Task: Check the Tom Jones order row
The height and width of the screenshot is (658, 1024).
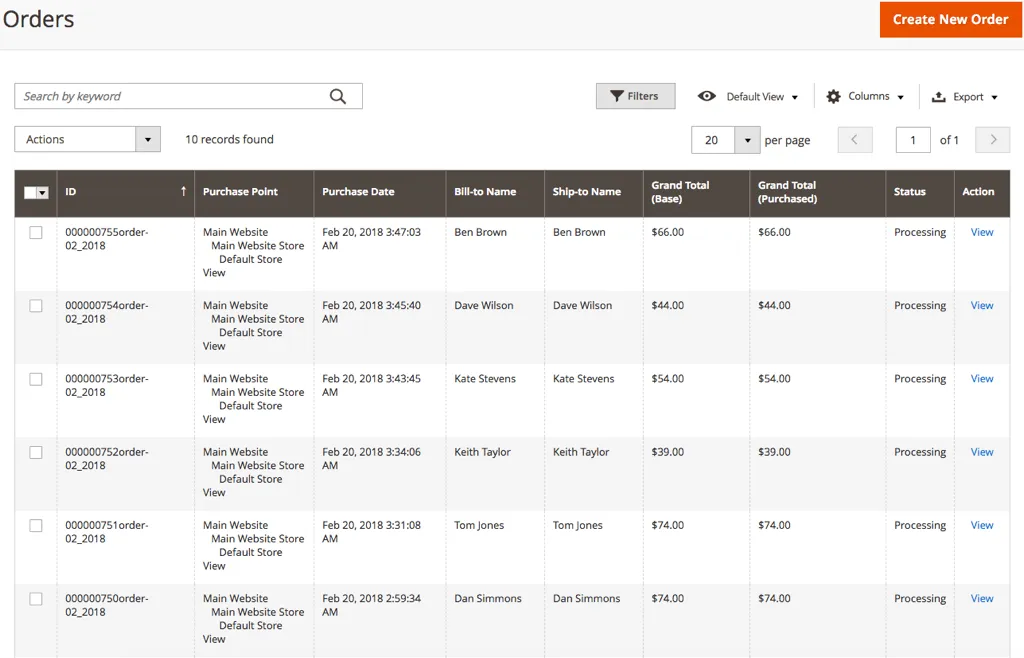Action: click(x=36, y=525)
